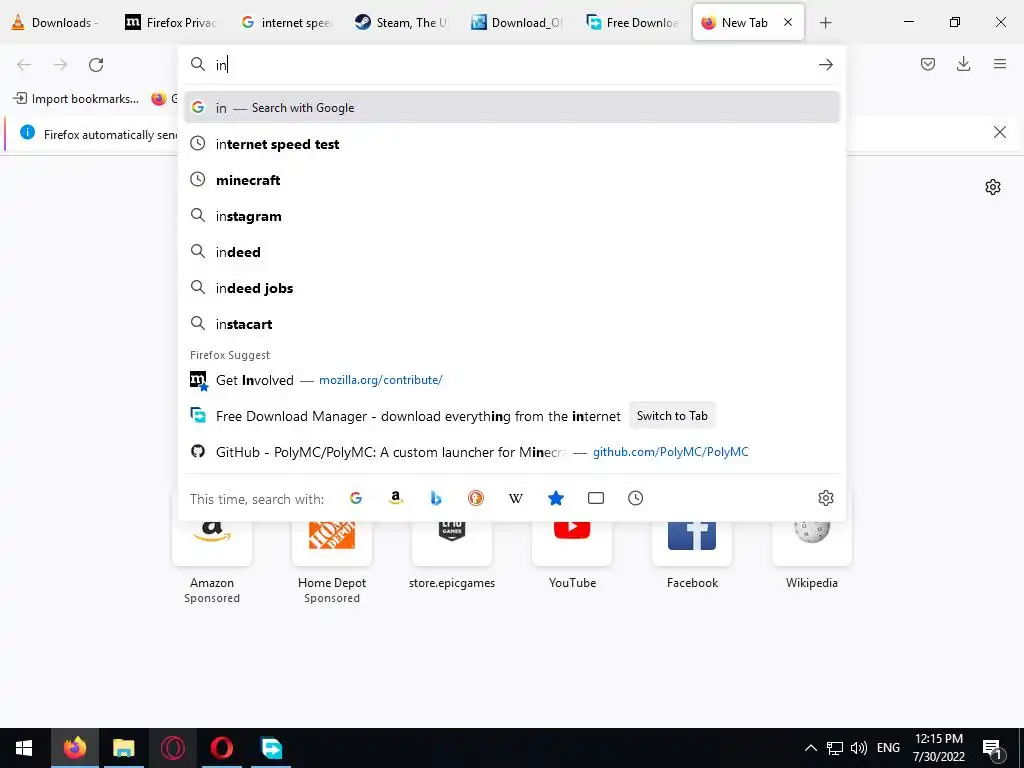The width and height of the screenshot is (1024, 768).
Task: Switch to the Steam tab
Action: coord(401,22)
